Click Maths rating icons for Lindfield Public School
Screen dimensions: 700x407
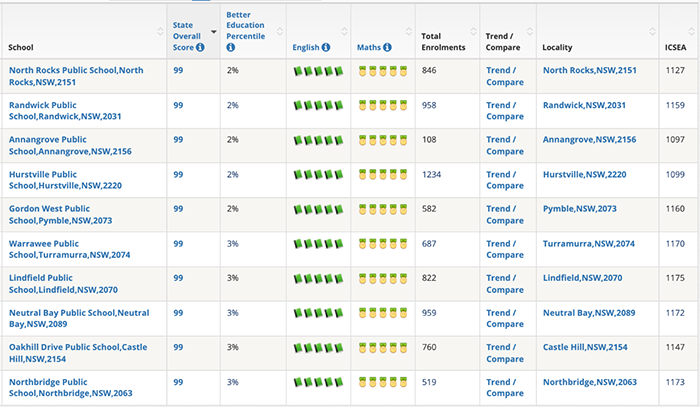coord(383,279)
